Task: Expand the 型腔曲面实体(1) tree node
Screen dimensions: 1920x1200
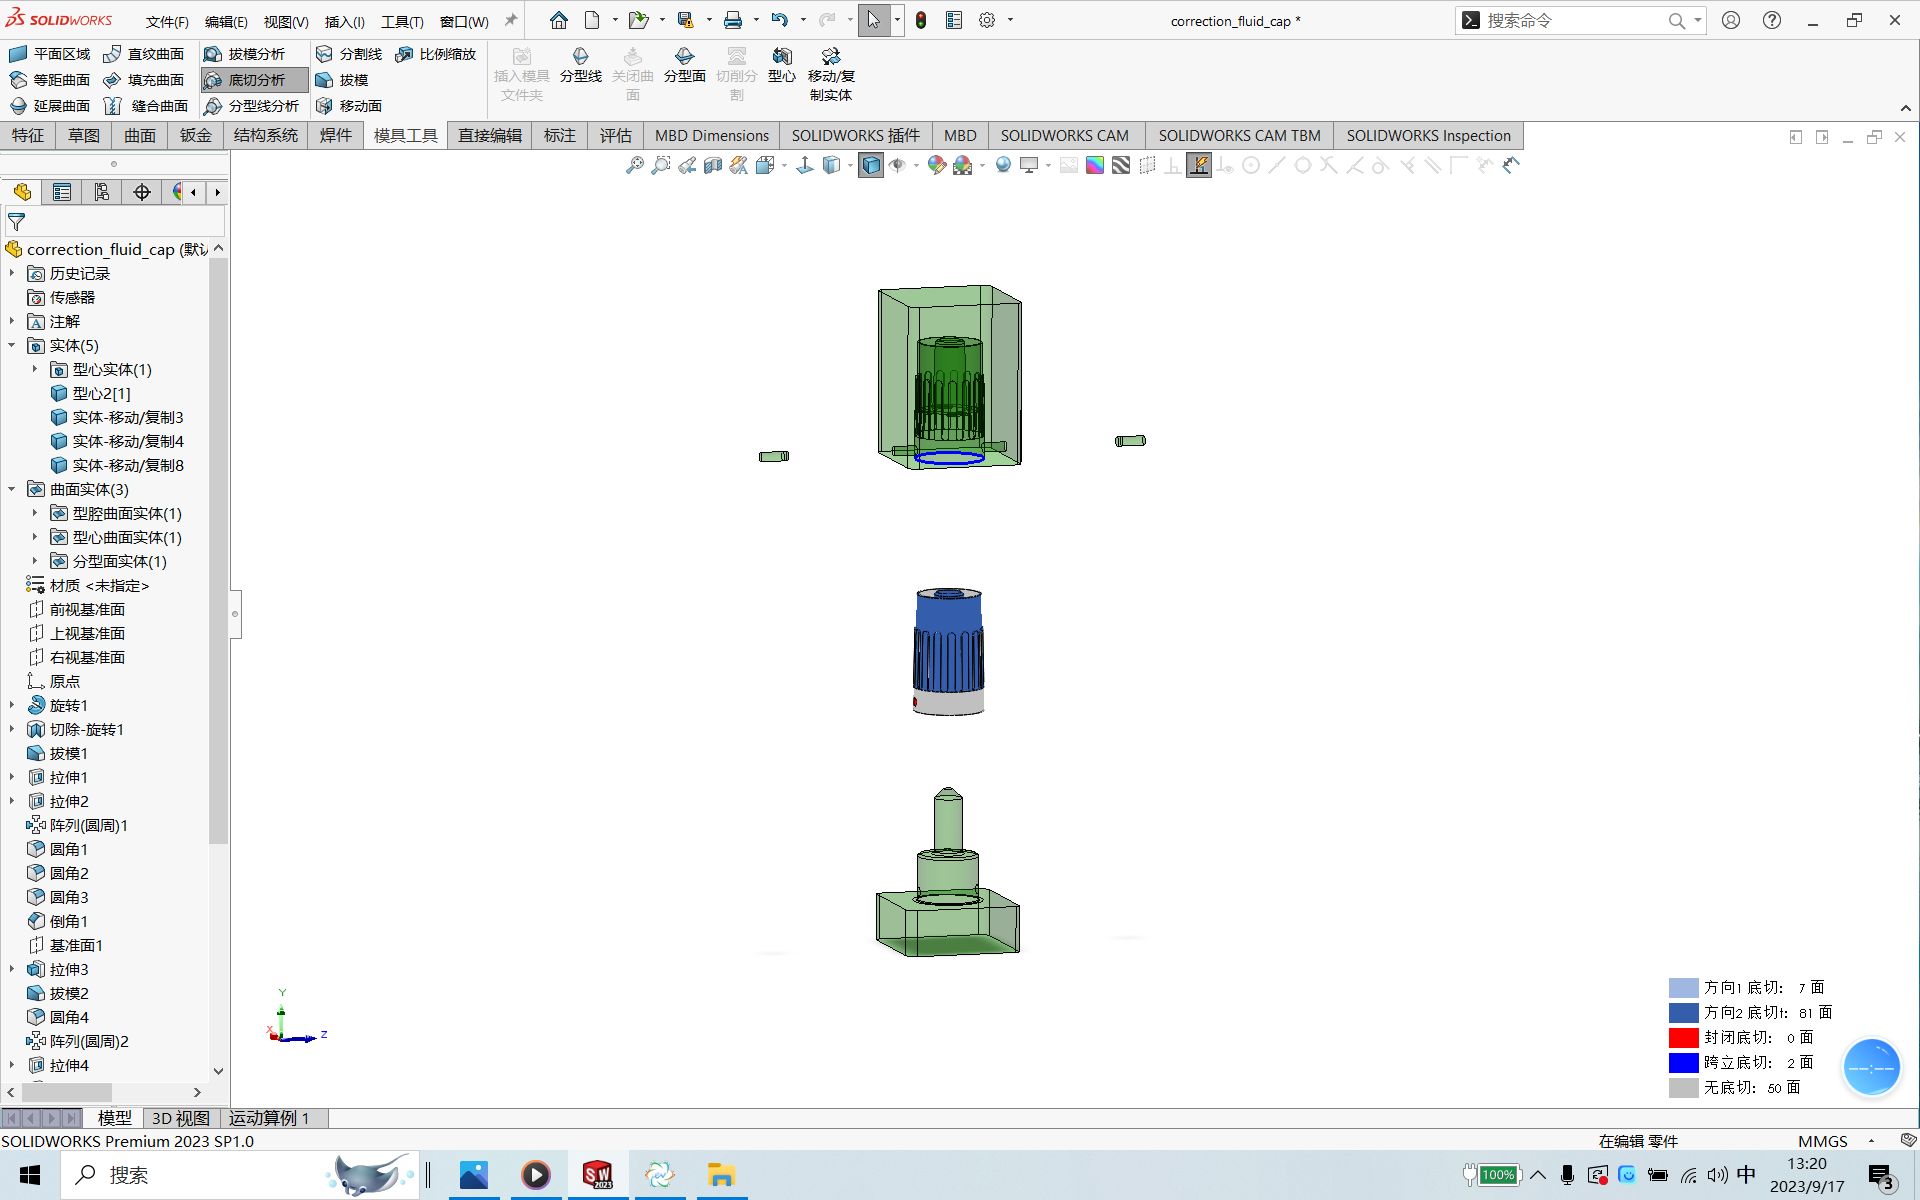Action: pyautogui.click(x=35, y=514)
